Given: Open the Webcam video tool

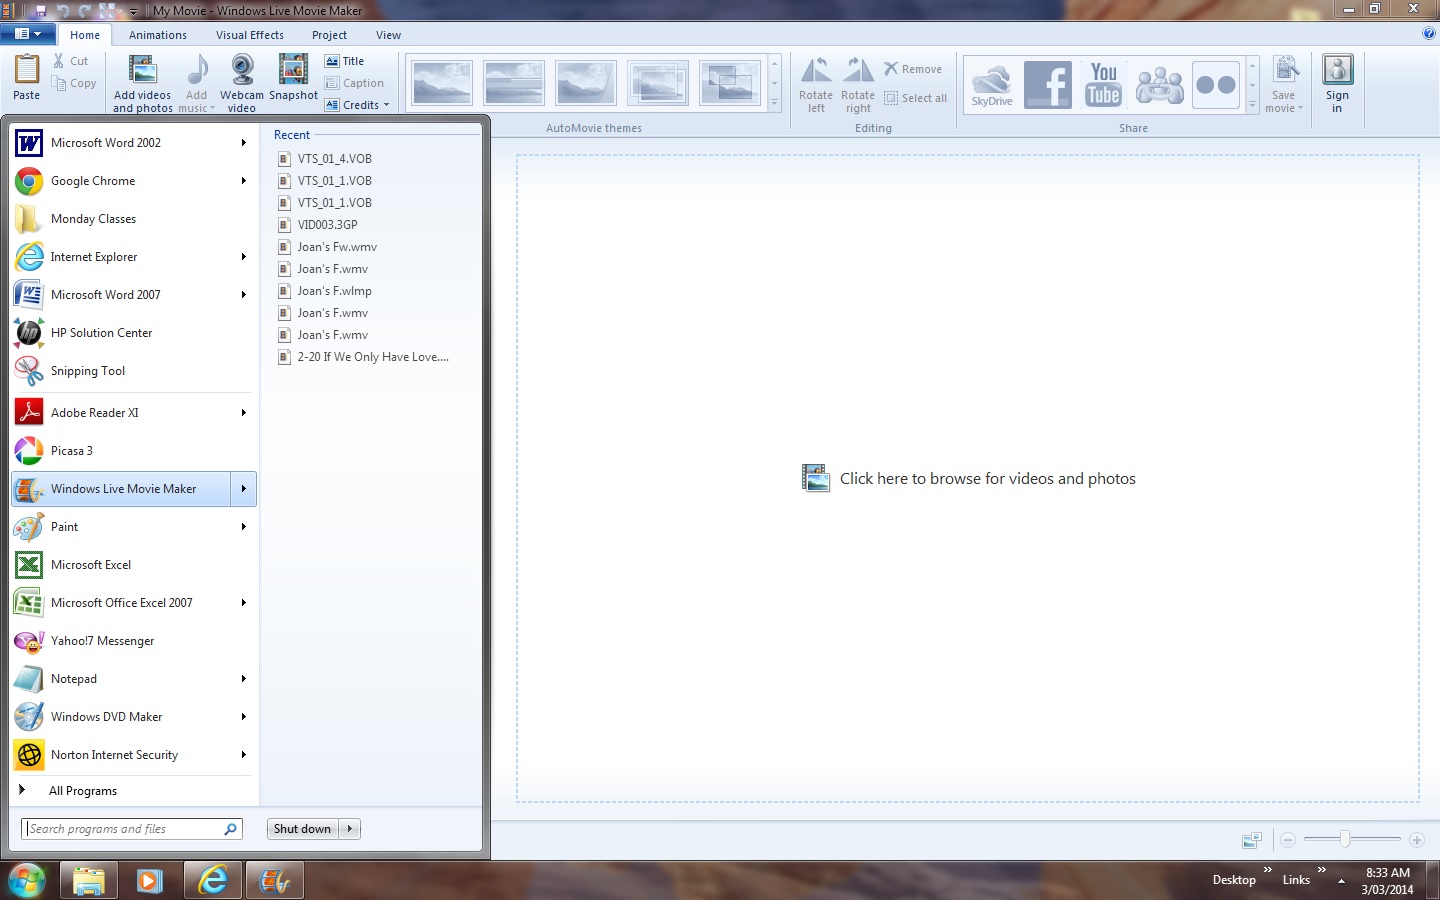Looking at the screenshot, I should point(241,71).
